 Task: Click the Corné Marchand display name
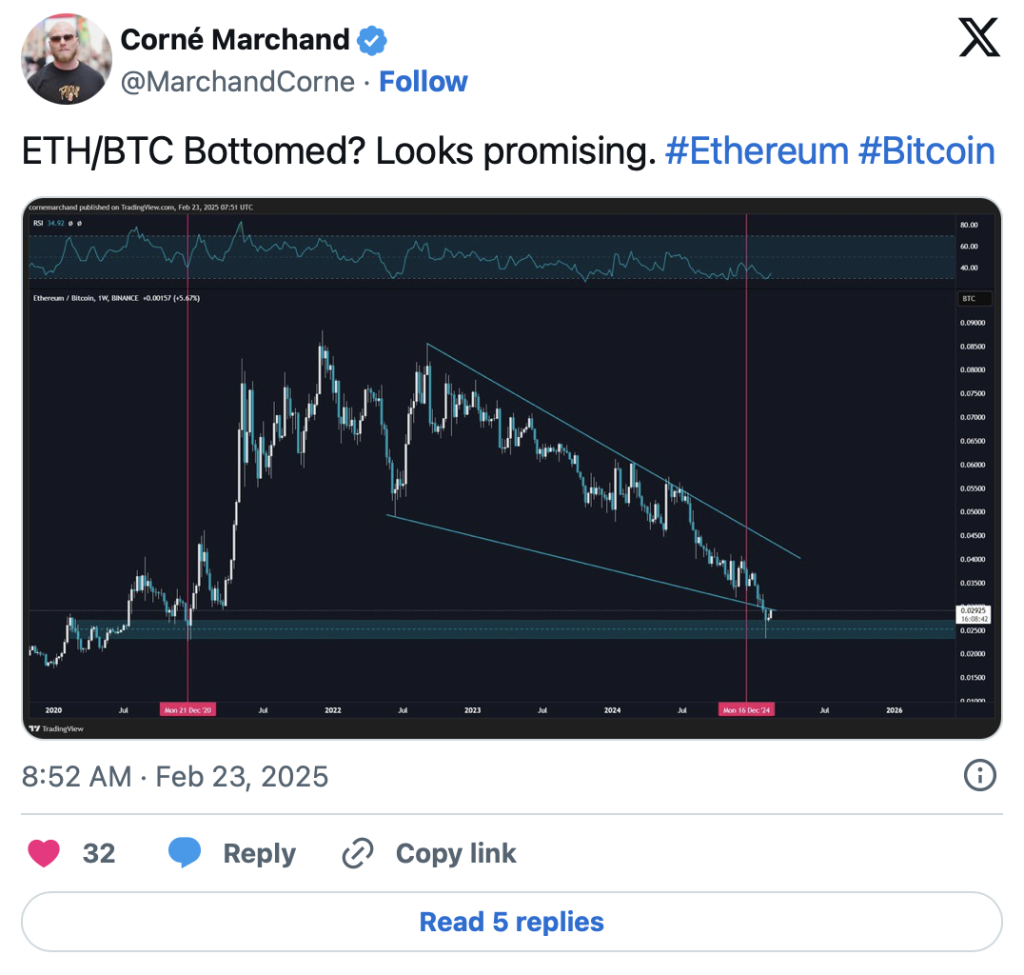235,40
